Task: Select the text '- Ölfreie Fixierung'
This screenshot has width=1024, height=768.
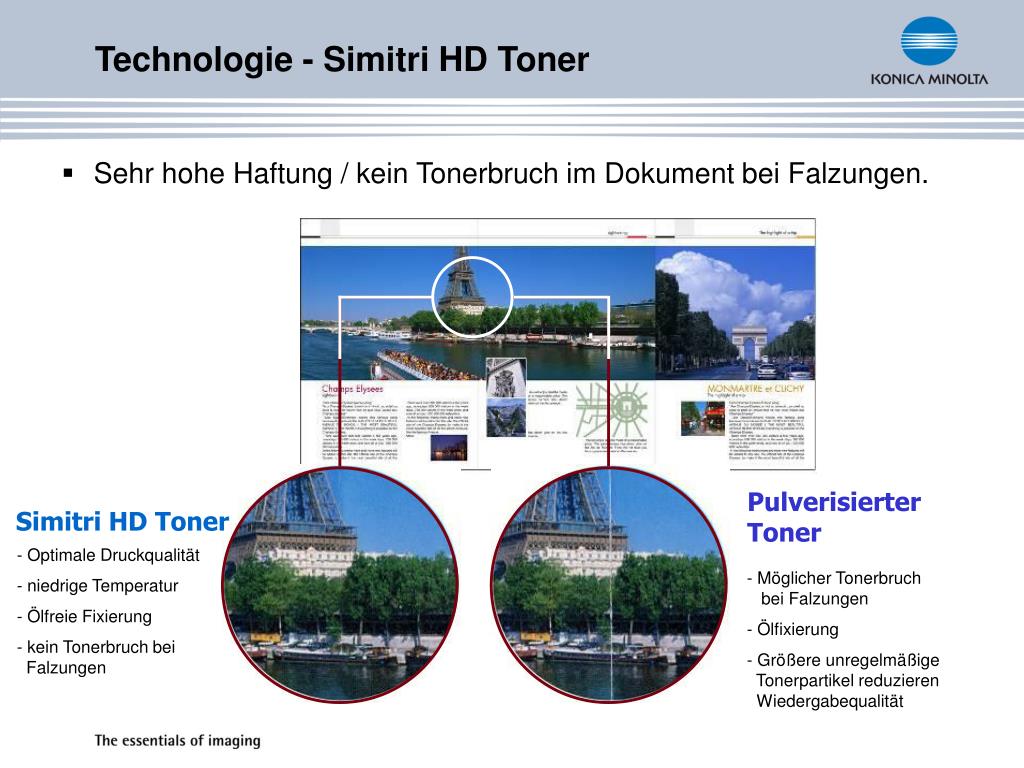Action: pos(84,616)
